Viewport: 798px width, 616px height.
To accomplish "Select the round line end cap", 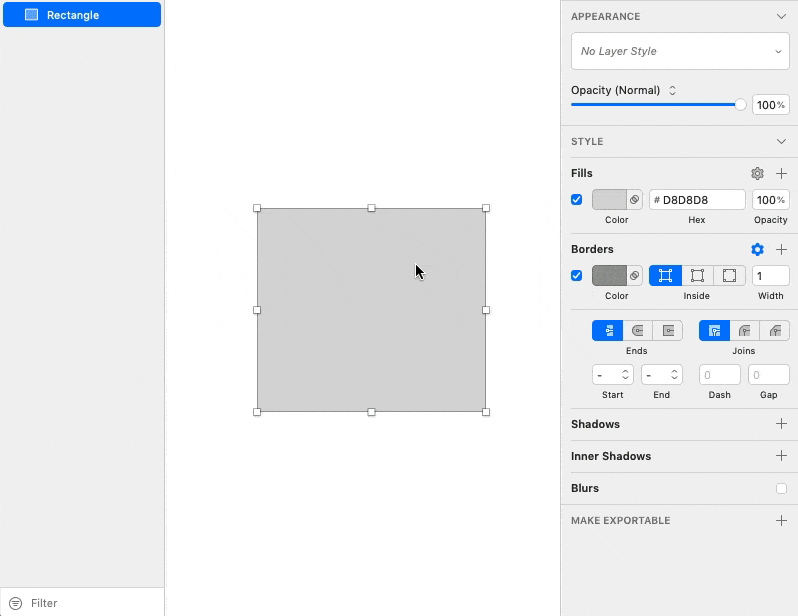I will click(637, 331).
